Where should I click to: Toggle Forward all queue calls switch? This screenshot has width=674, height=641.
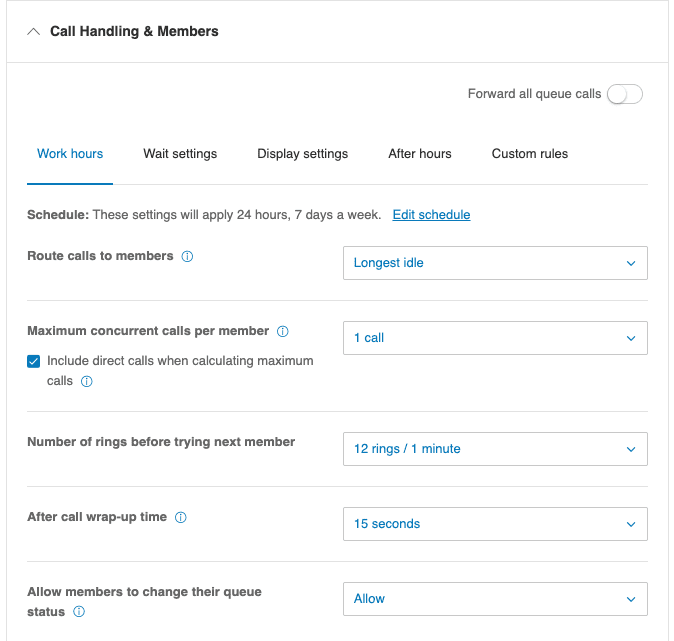coord(624,94)
